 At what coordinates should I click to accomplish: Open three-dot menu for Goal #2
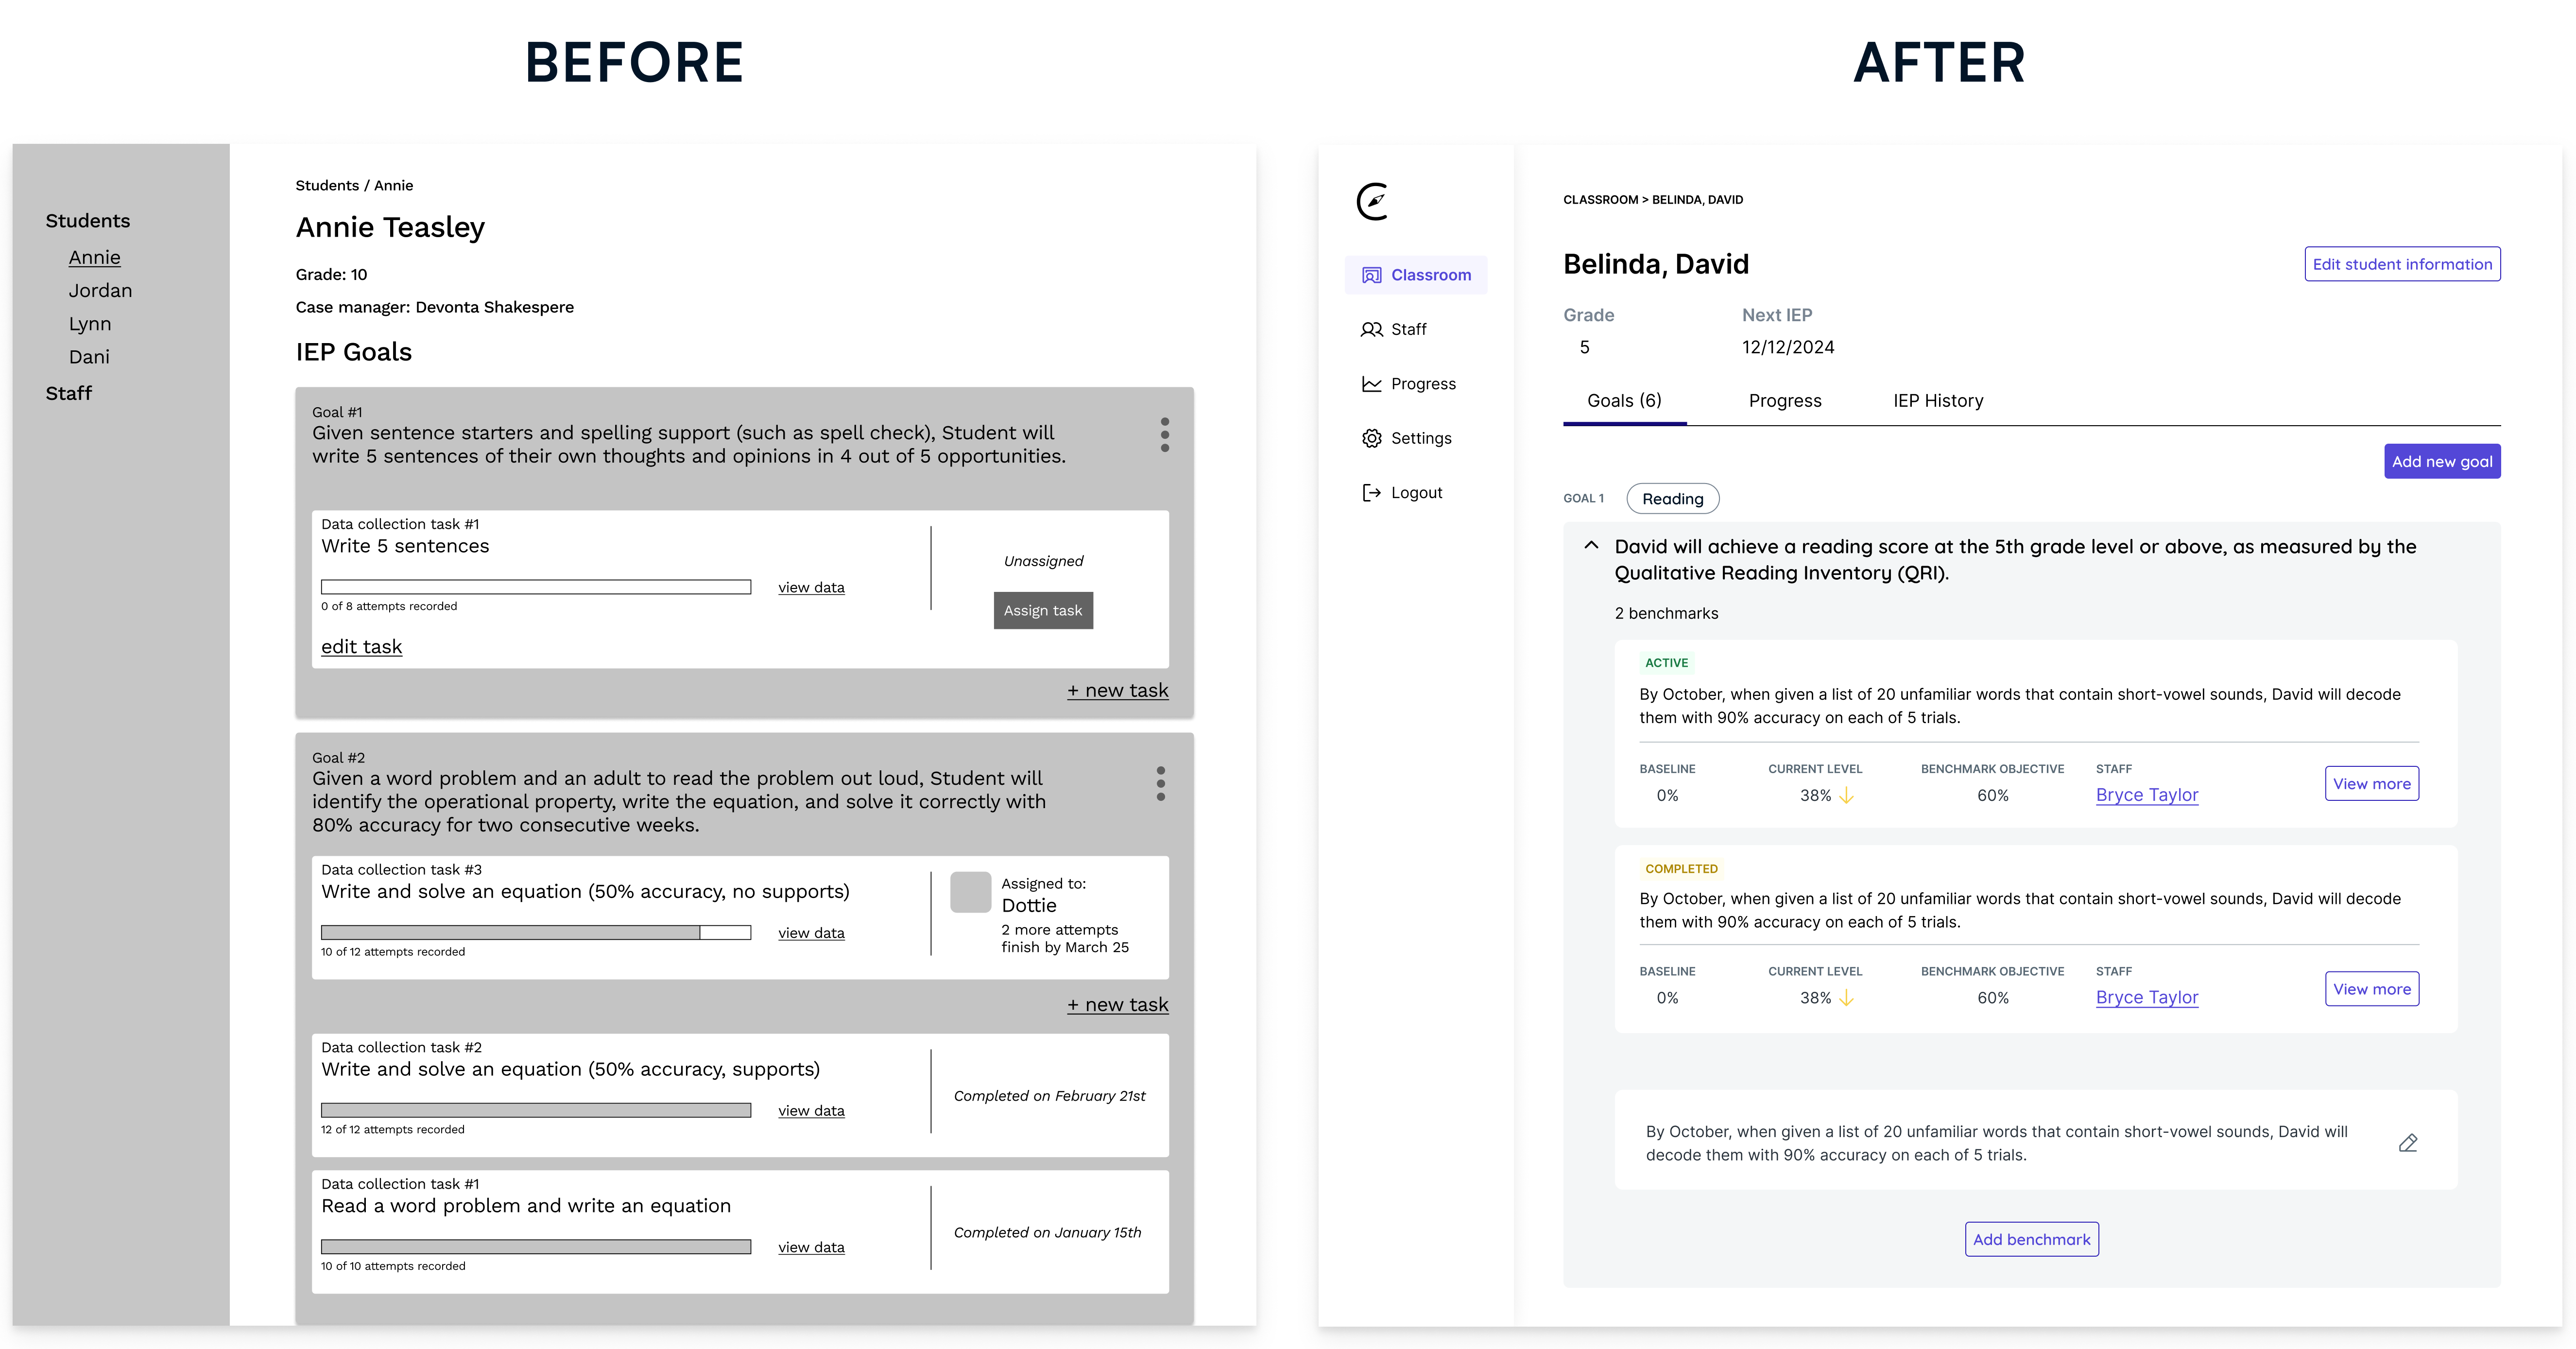point(1160,783)
